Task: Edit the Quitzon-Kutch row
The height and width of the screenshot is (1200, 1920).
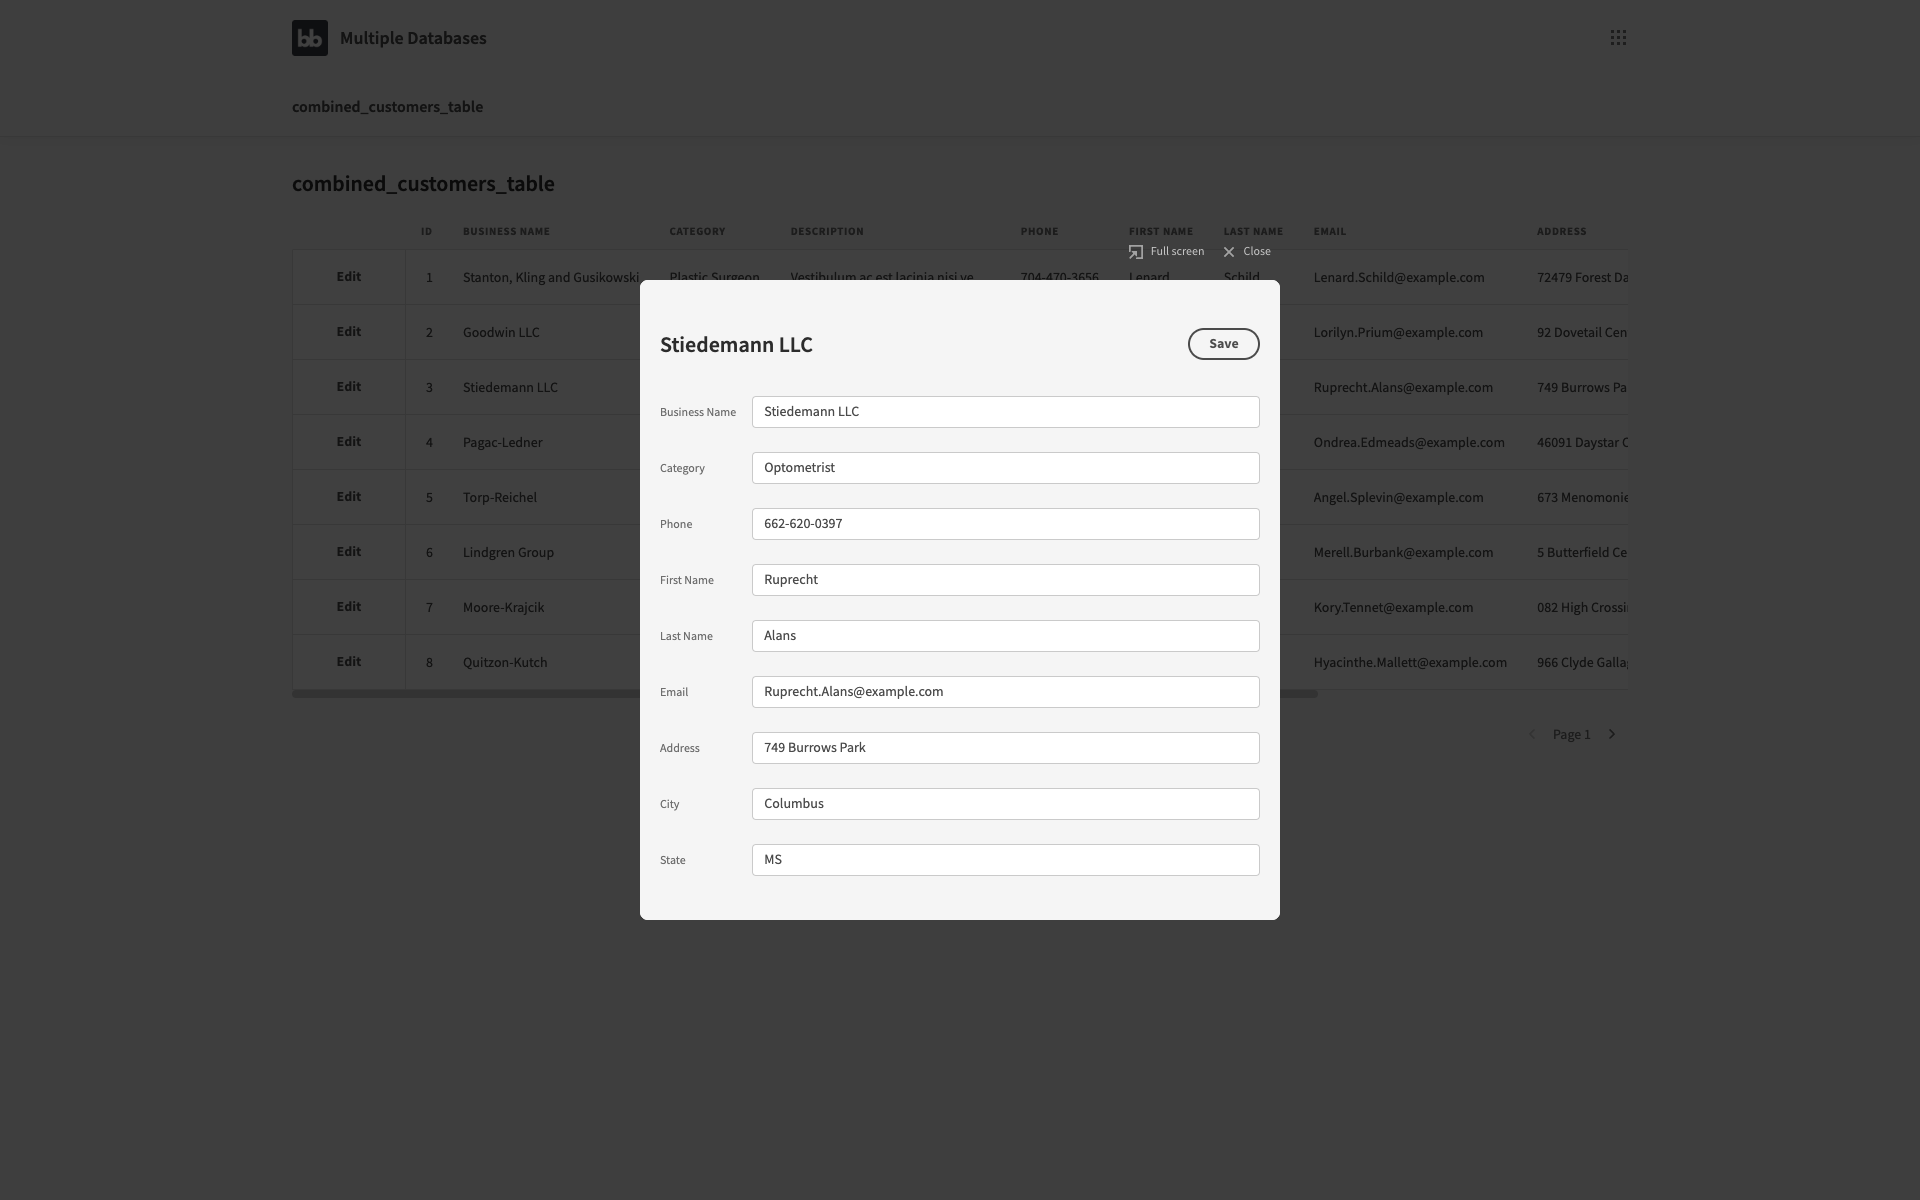Action: click(348, 662)
